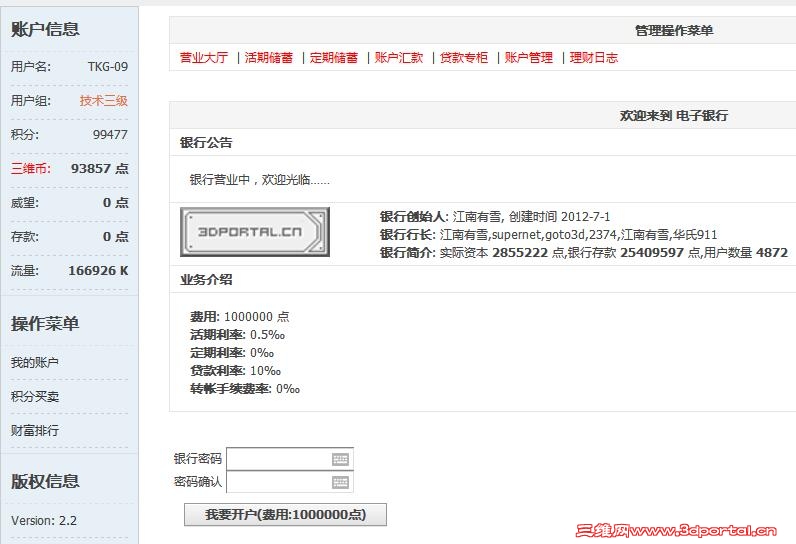Click the 账户信息 sidebar heading

pos(45,29)
